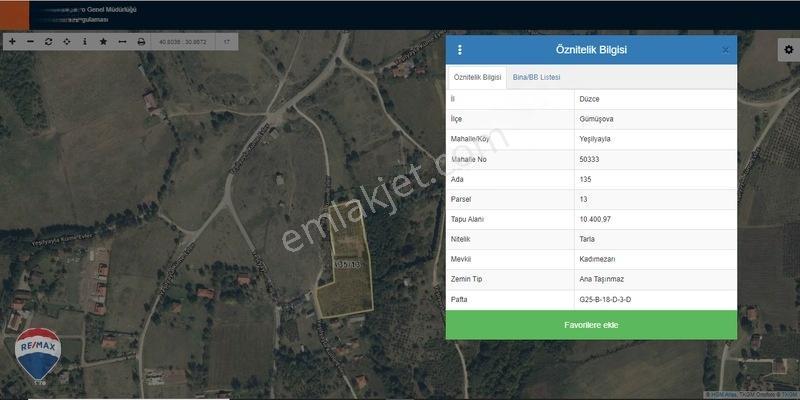Activate the locate/crosshair tool

(x=67, y=42)
